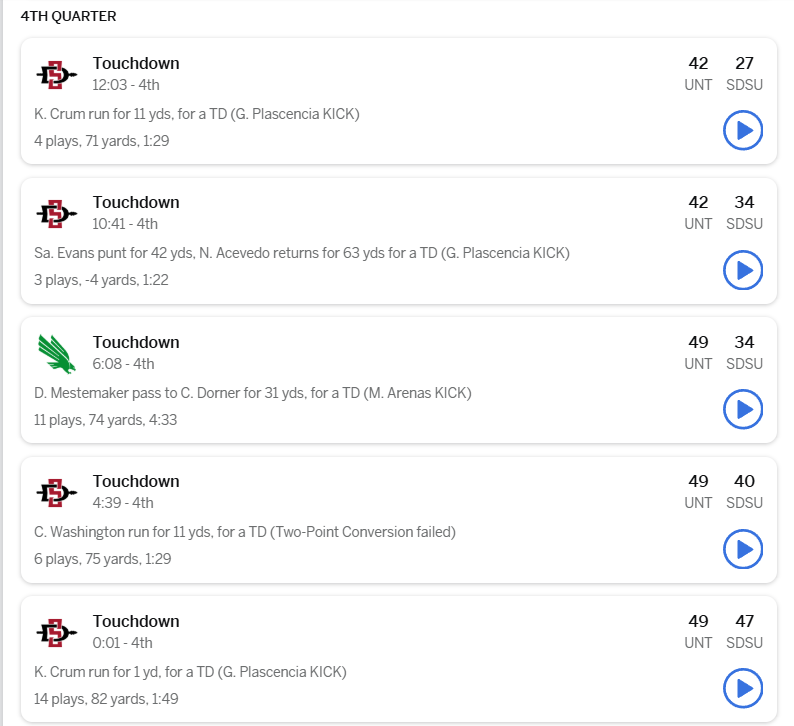
Task: Click the 4TH QUARTER section heading
Action: point(68,16)
